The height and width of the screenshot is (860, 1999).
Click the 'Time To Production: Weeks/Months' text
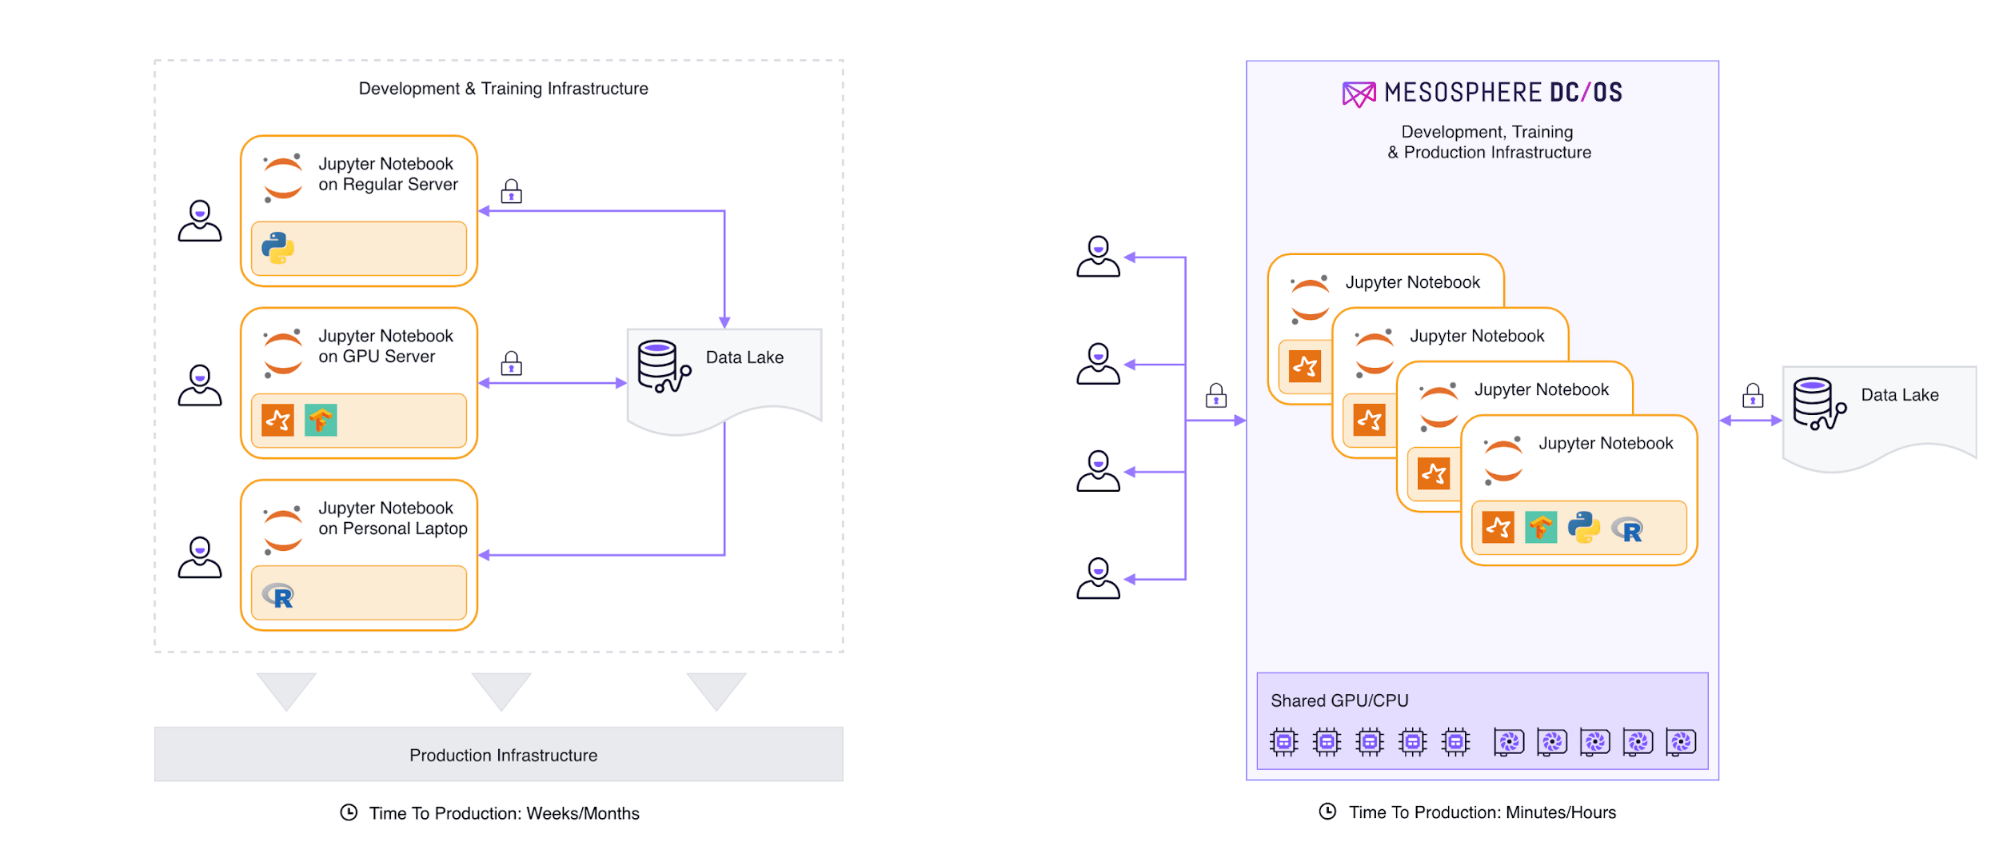tap(504, 813)
